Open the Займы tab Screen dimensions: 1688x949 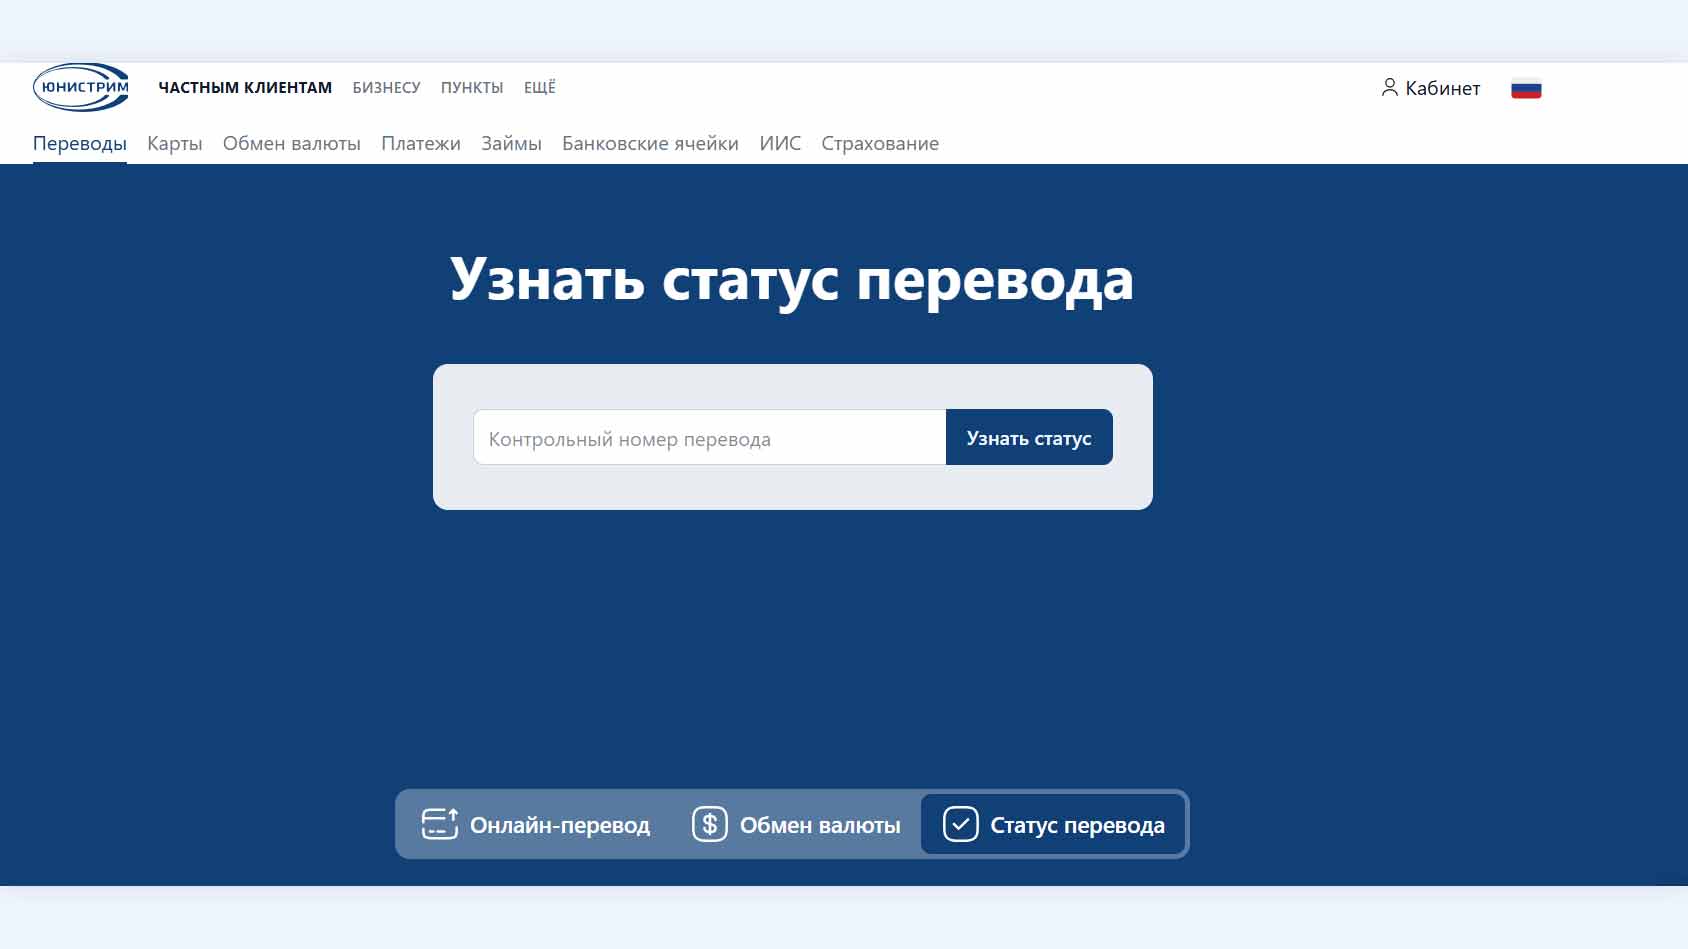click(x=511, y=143)
